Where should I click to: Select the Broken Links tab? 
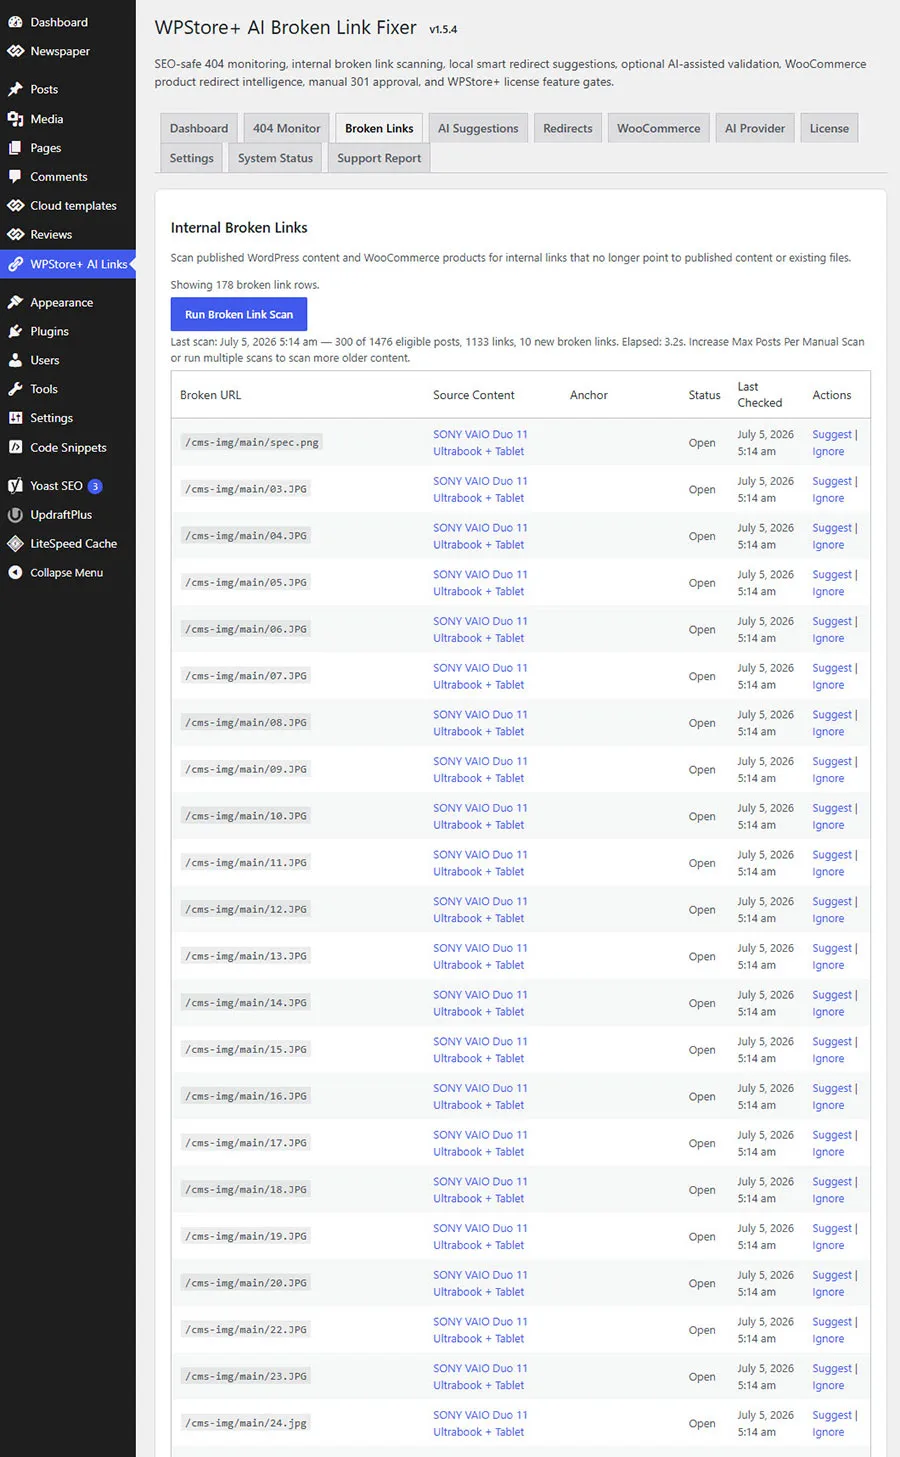(x=379, y=128)
